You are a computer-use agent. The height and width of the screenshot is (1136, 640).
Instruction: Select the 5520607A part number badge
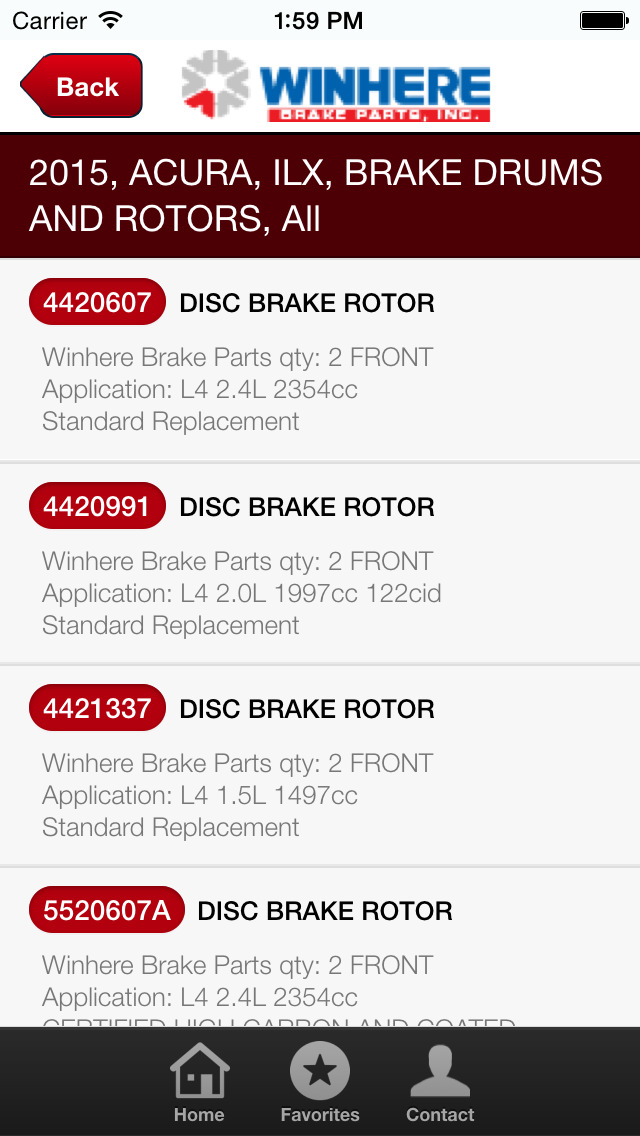(x=105, y=910)
